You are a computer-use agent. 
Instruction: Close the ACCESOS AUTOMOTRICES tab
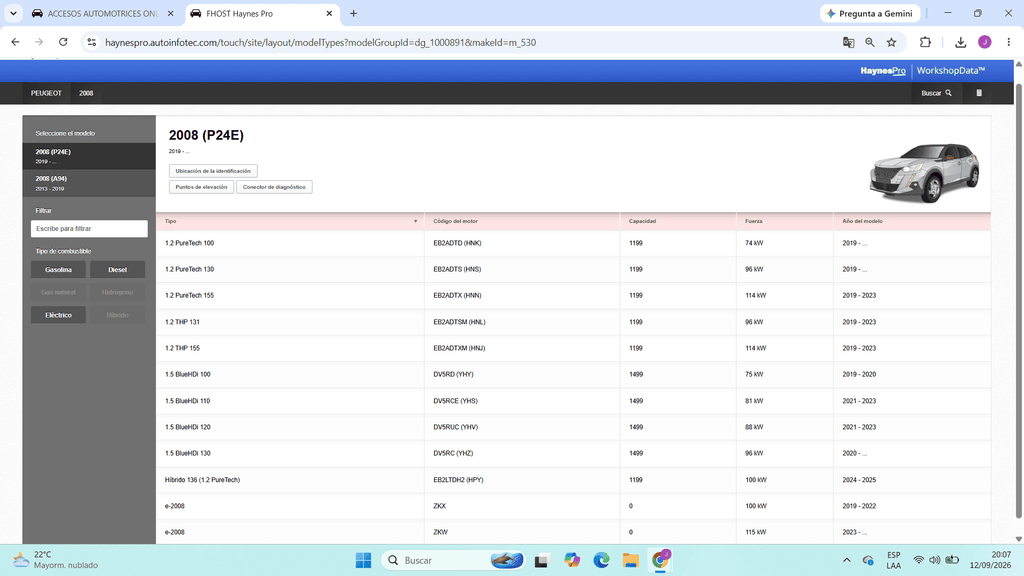pos(170,13)
